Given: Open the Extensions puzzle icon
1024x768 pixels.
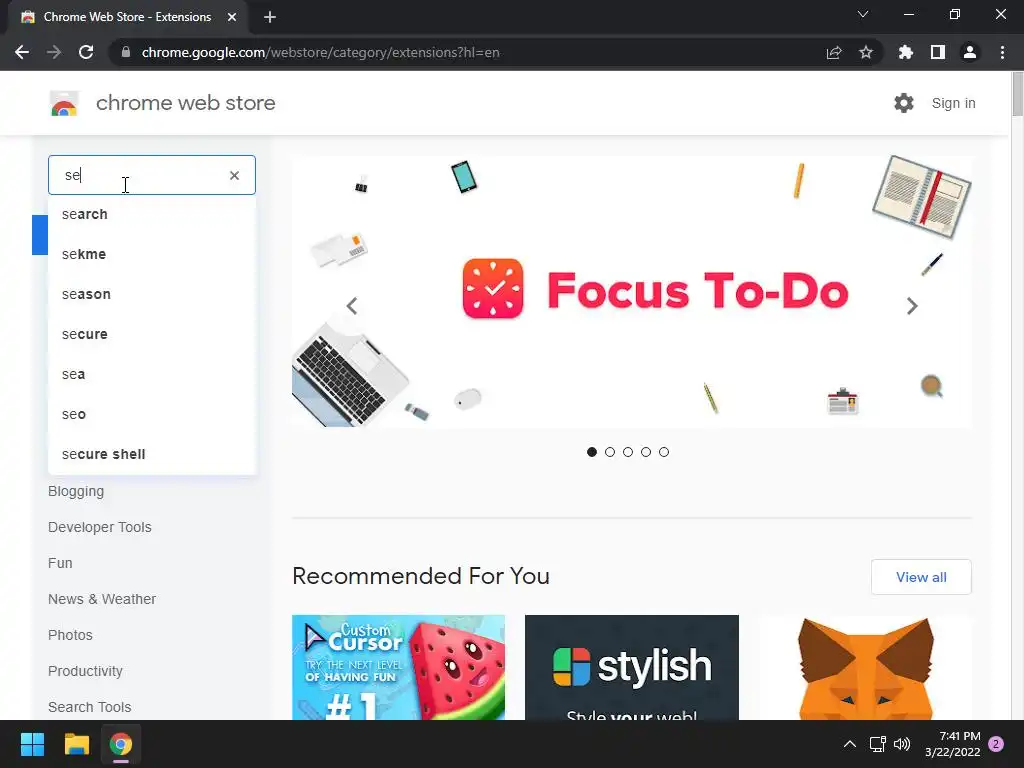Looking at the screenshot, I should [x=905, y=52].
